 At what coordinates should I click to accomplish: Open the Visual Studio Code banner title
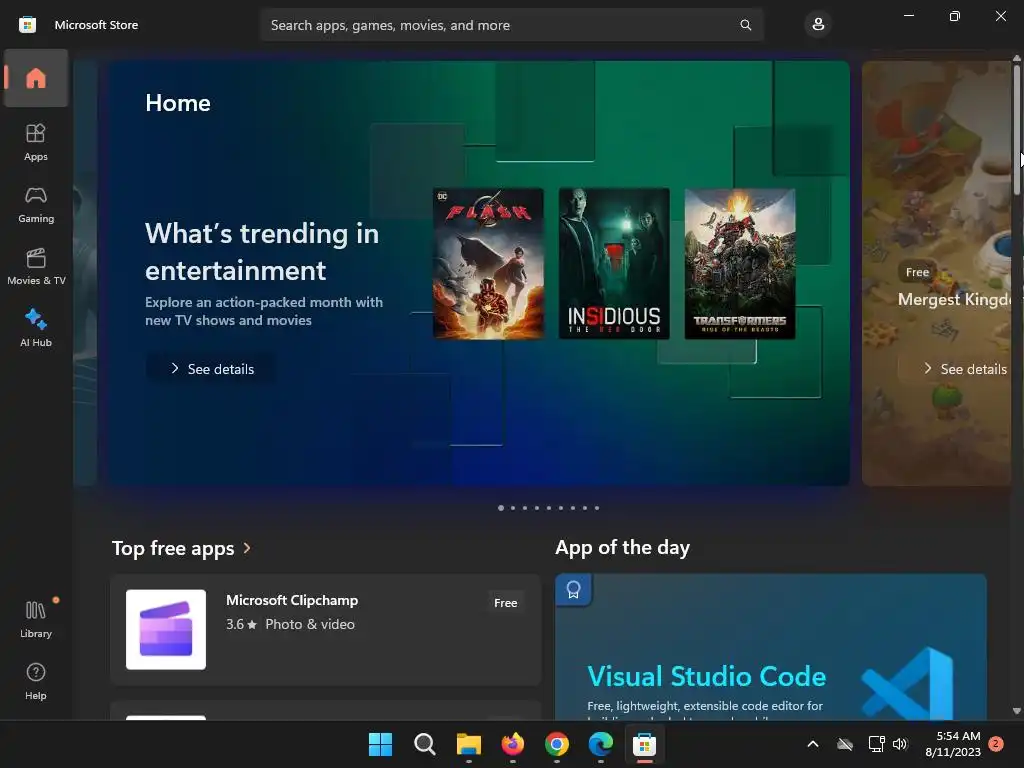(x=707, y=677)
